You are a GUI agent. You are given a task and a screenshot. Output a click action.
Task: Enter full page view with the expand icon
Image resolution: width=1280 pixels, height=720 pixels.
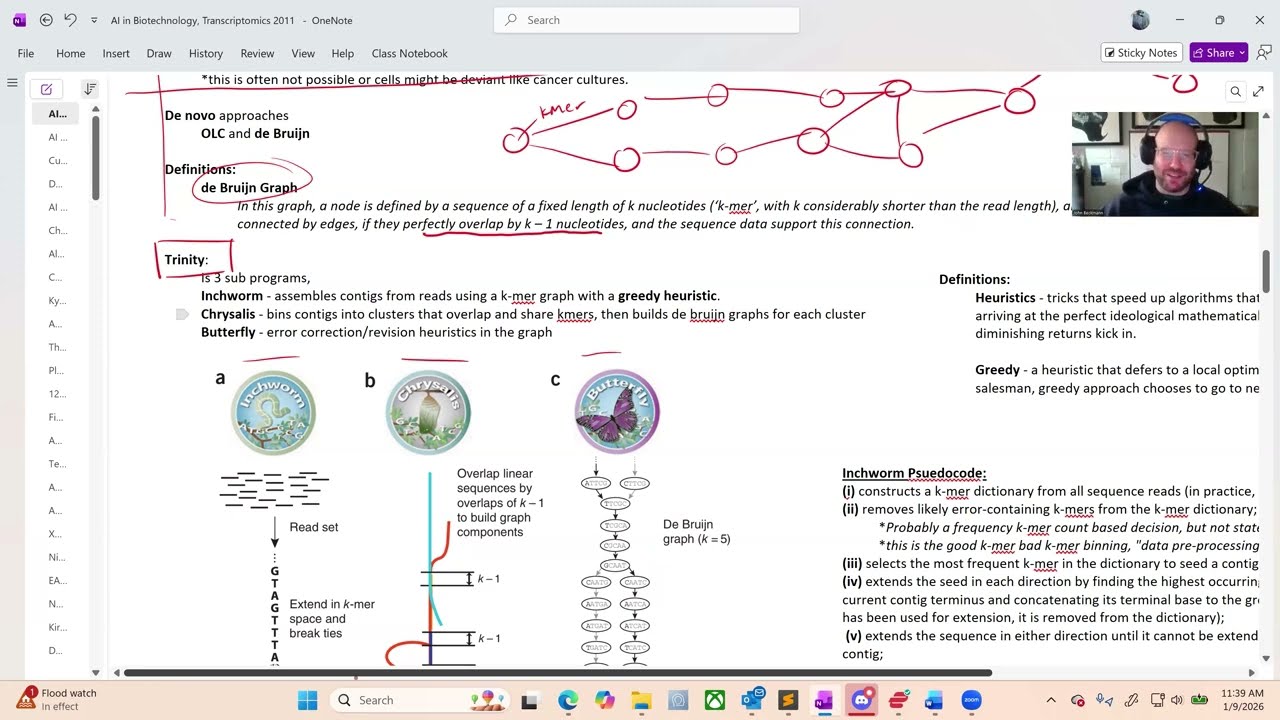[x=1257, y=92]
